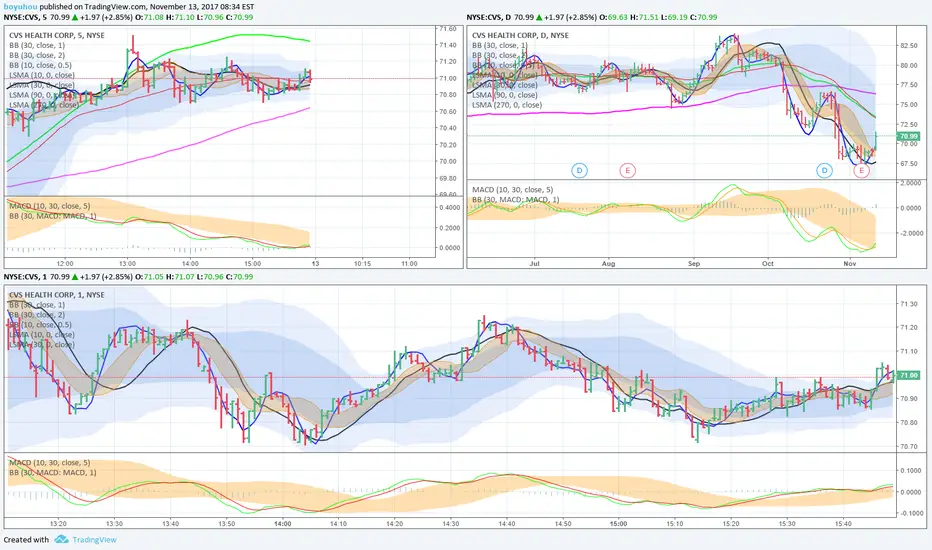Click the red E earnings marker near August
This screenshot has height=550, width=932.
627,171
